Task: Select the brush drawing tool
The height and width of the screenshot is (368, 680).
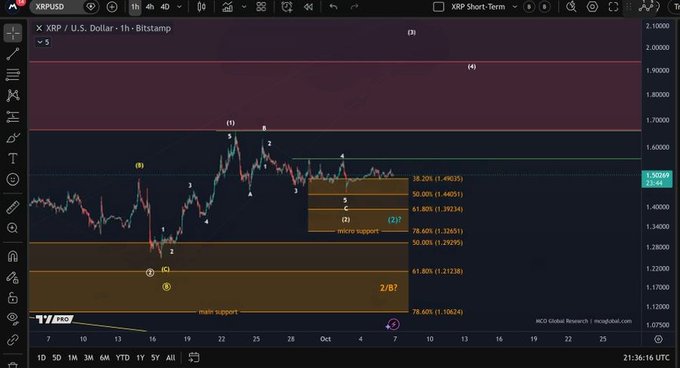Action: 13,138
